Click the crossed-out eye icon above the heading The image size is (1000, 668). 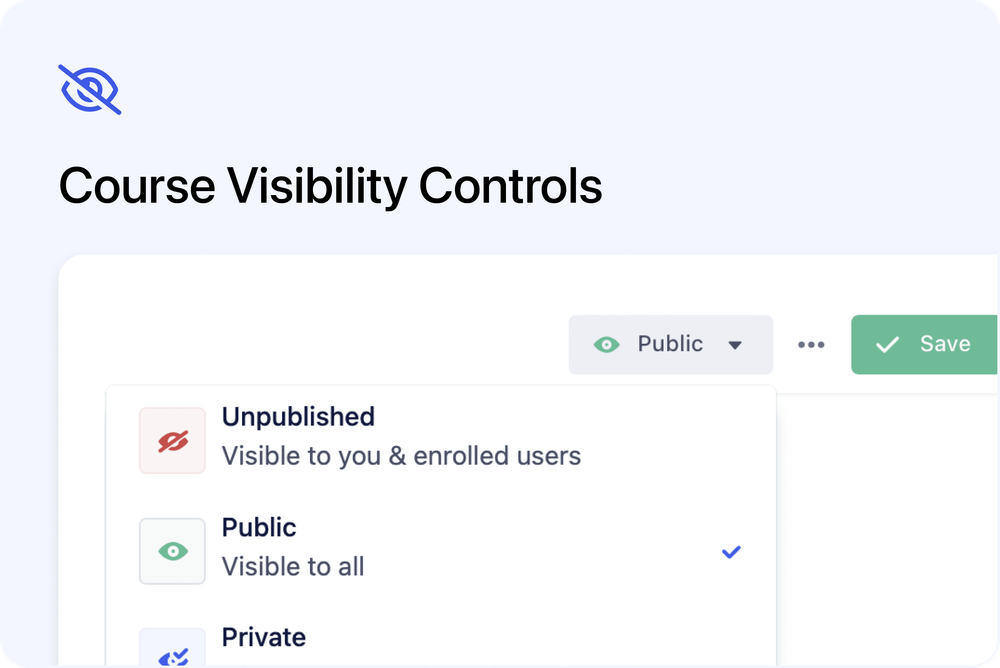(x=89, y=88)
